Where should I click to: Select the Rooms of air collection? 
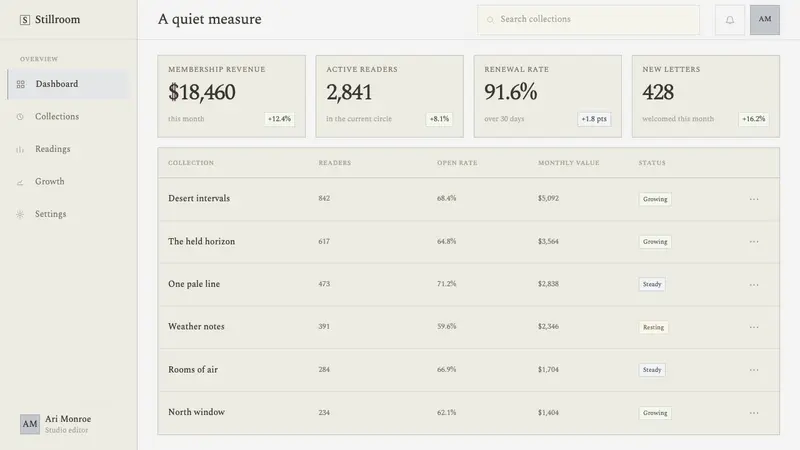[193, 369]
